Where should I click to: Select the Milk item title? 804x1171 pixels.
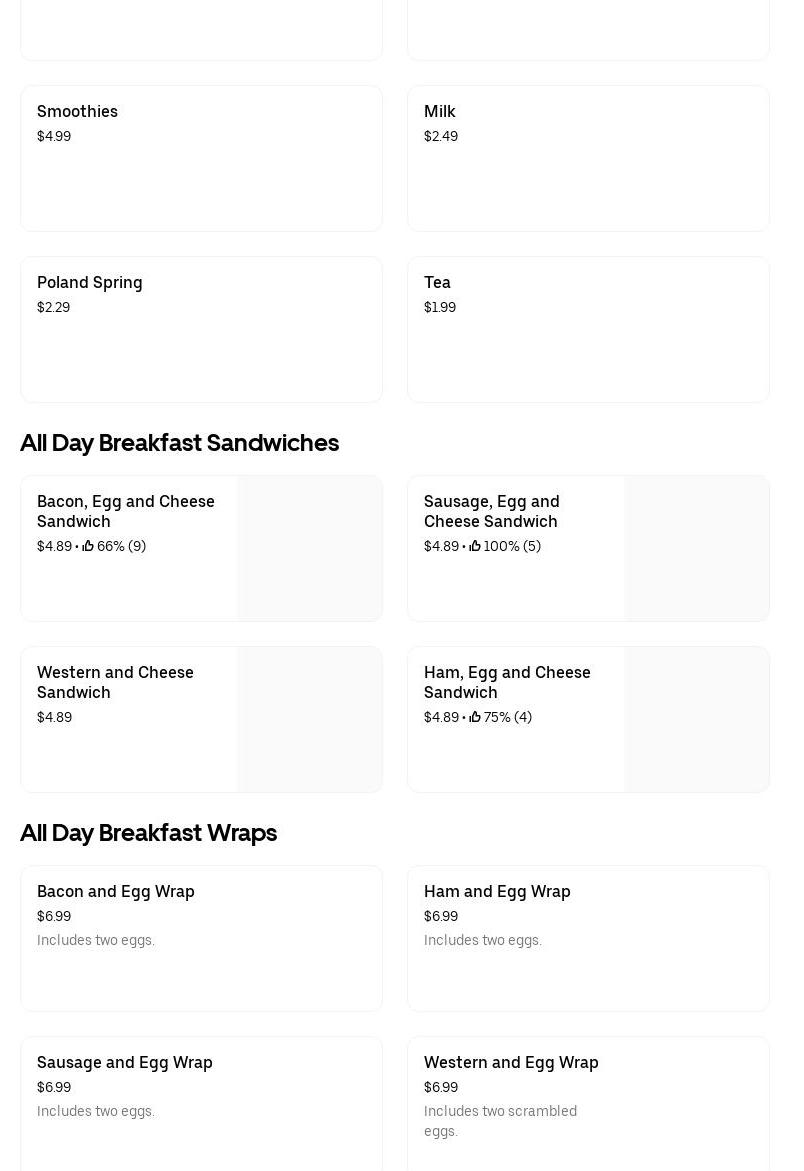pyautogui.click(x=440, y=111)
